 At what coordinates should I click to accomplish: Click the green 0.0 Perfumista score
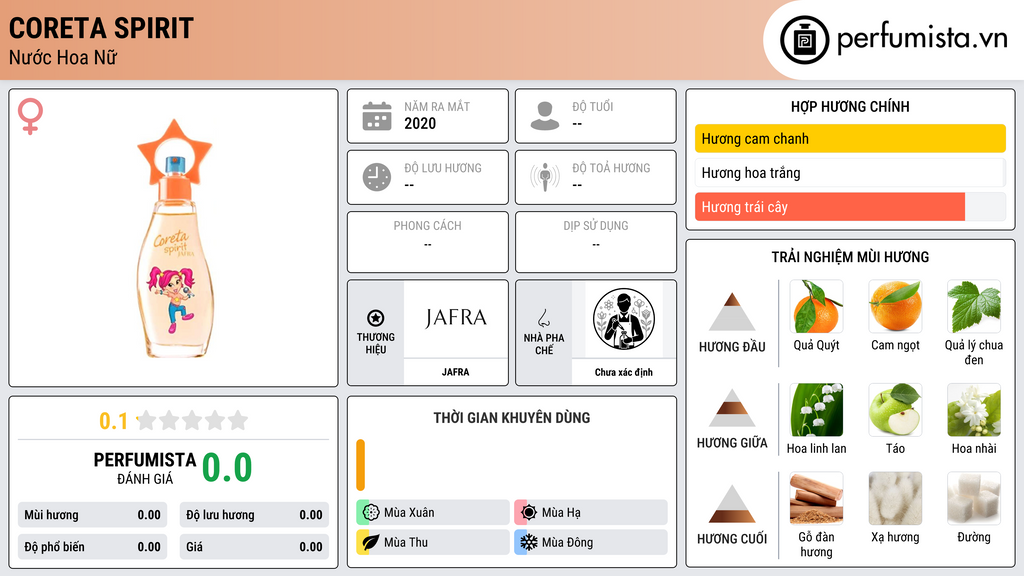click(227, 467)
